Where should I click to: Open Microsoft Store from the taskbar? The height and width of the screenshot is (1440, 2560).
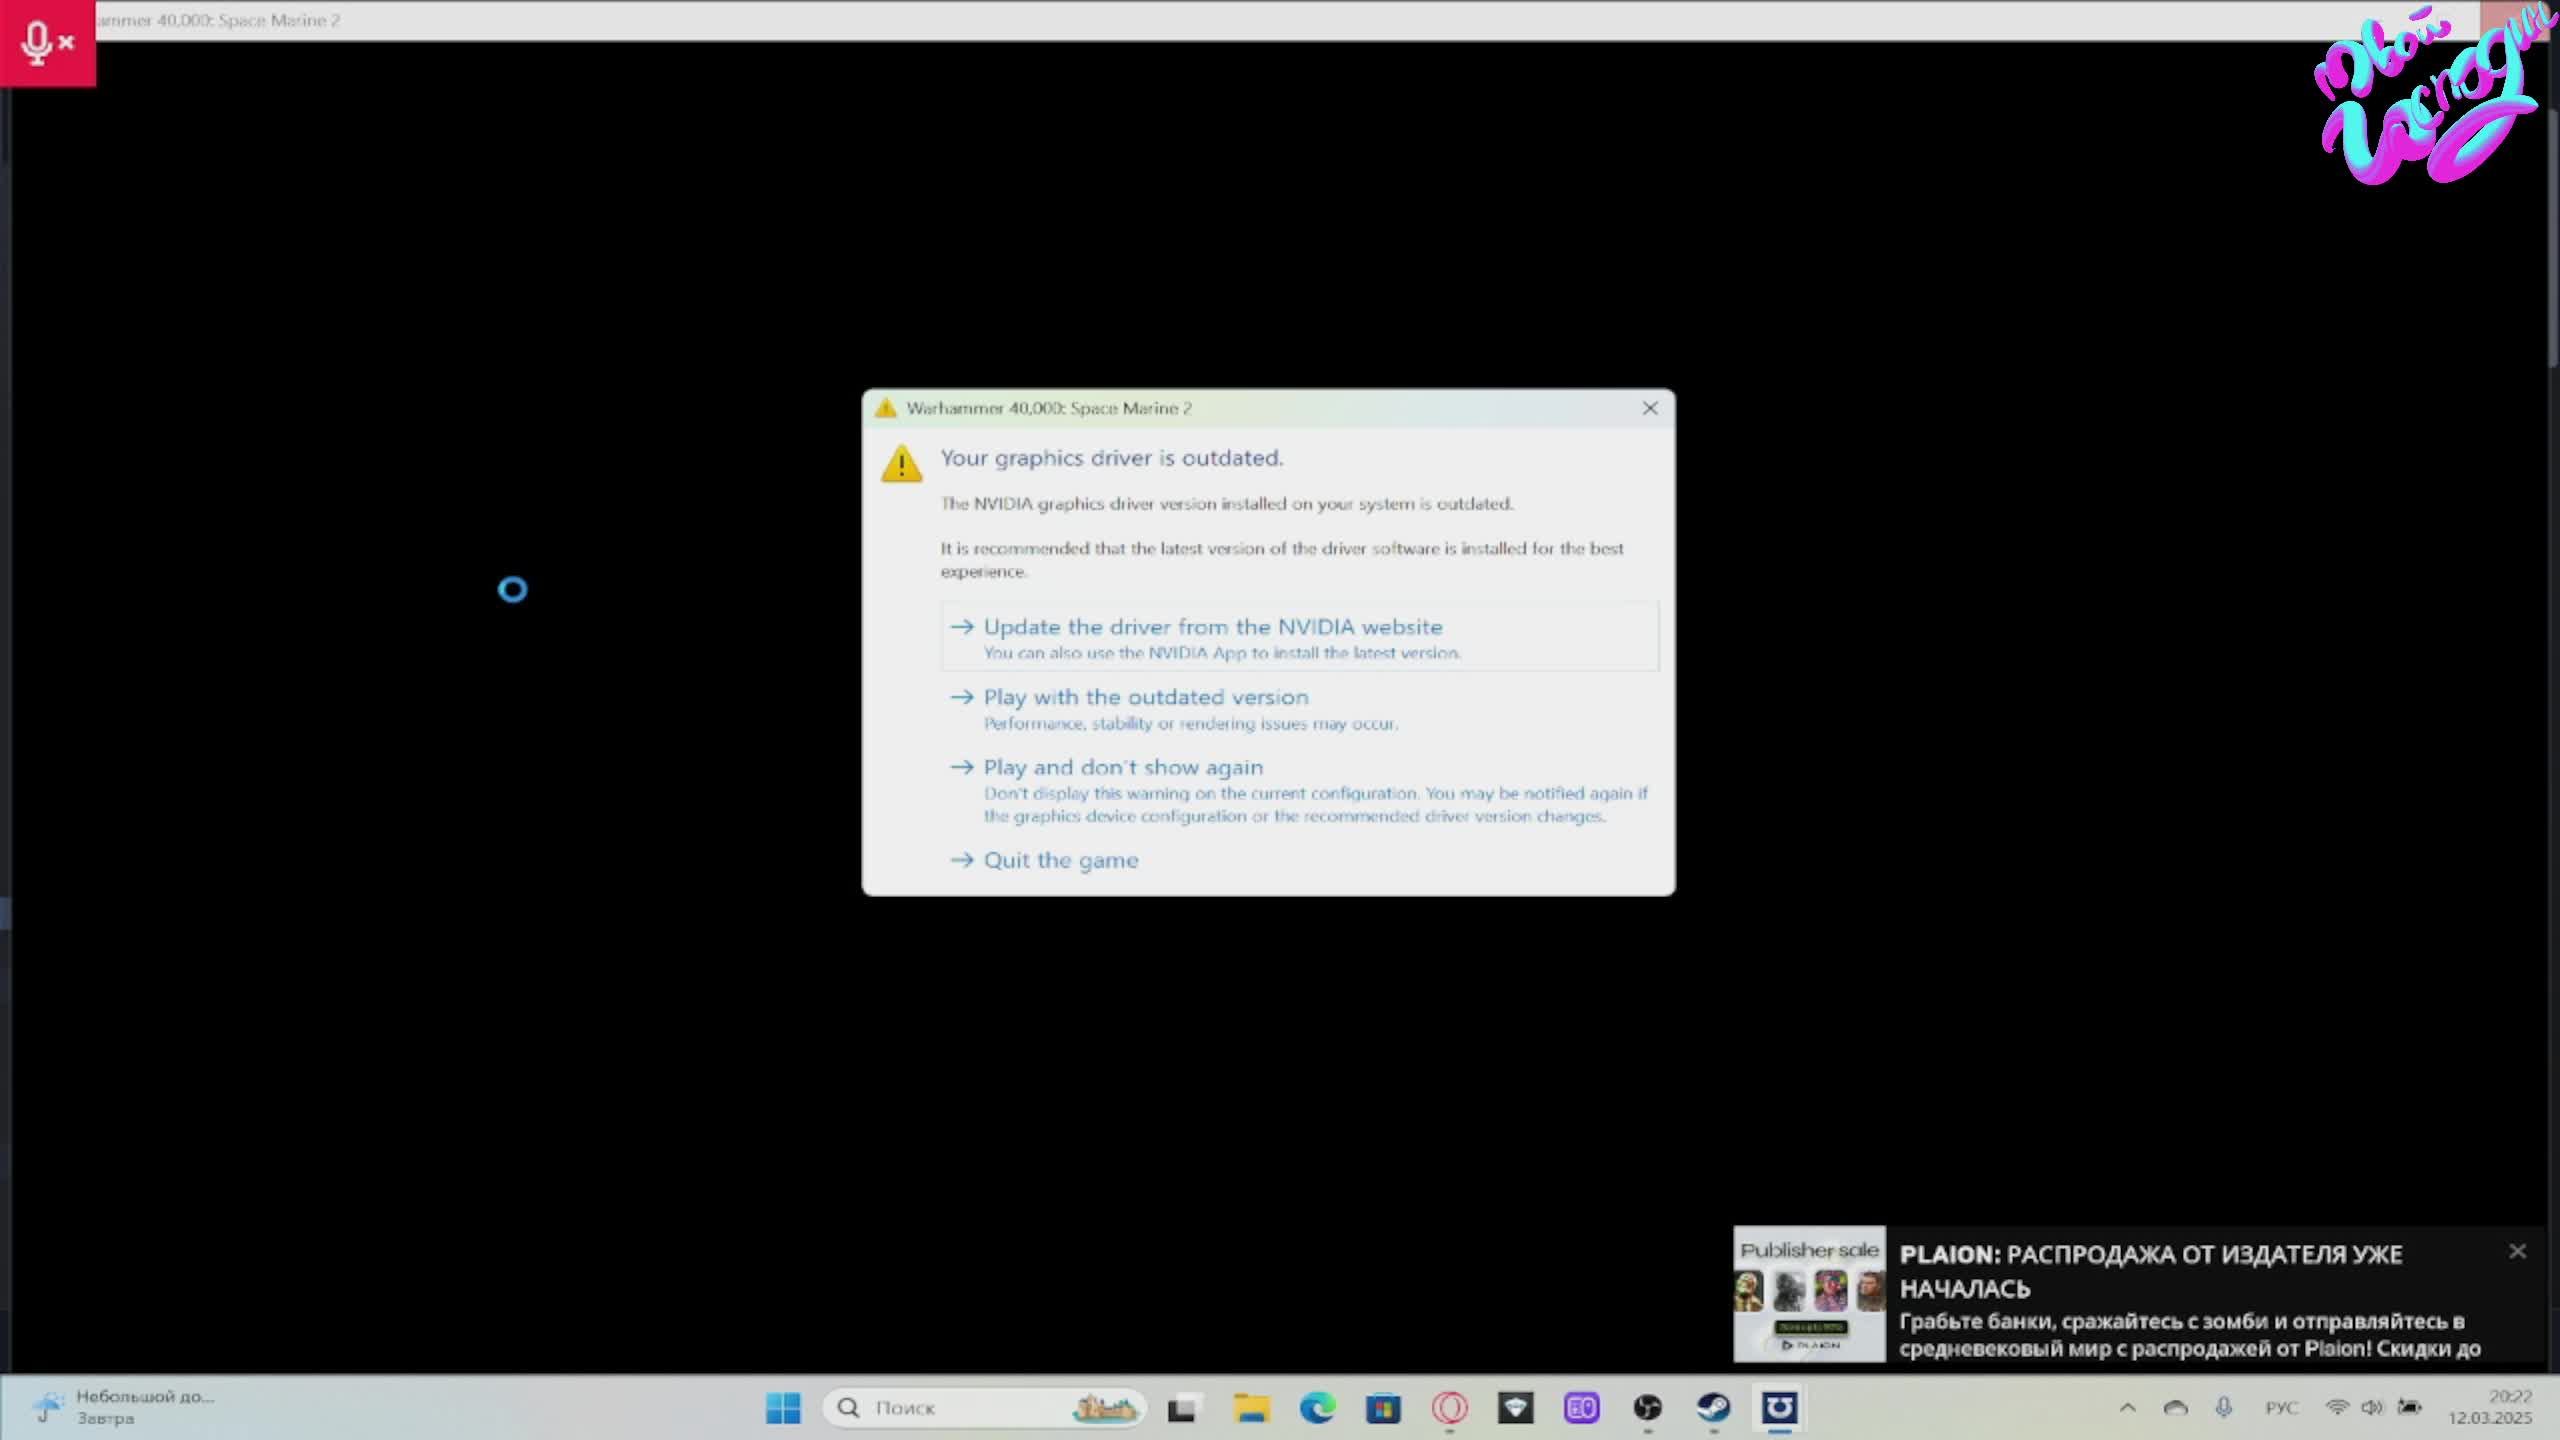click(1383, 1408)
